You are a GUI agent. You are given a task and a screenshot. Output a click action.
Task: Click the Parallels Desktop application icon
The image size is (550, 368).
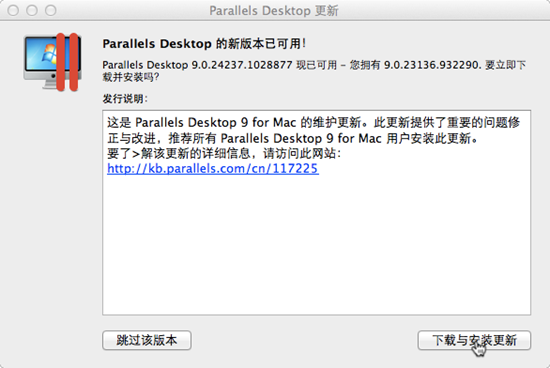tap(53, 62)
